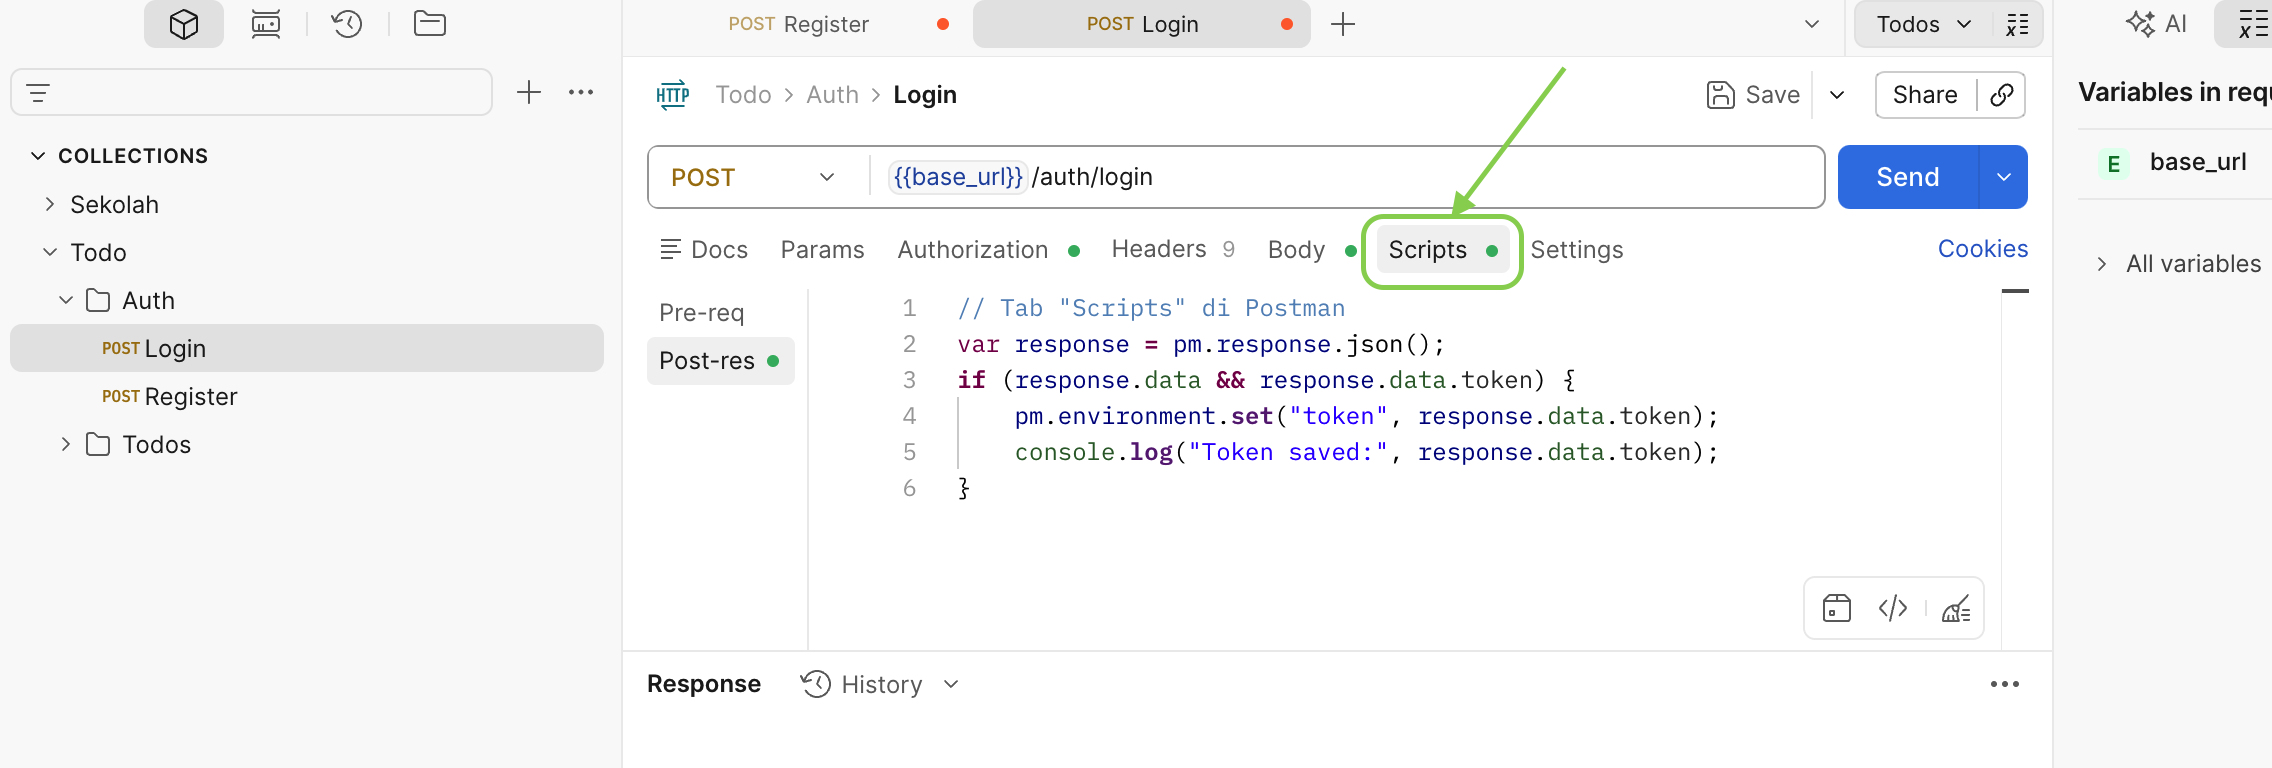Collapse the Todo collection
The width and height of the screenshot is (2272, 768).
50,252
